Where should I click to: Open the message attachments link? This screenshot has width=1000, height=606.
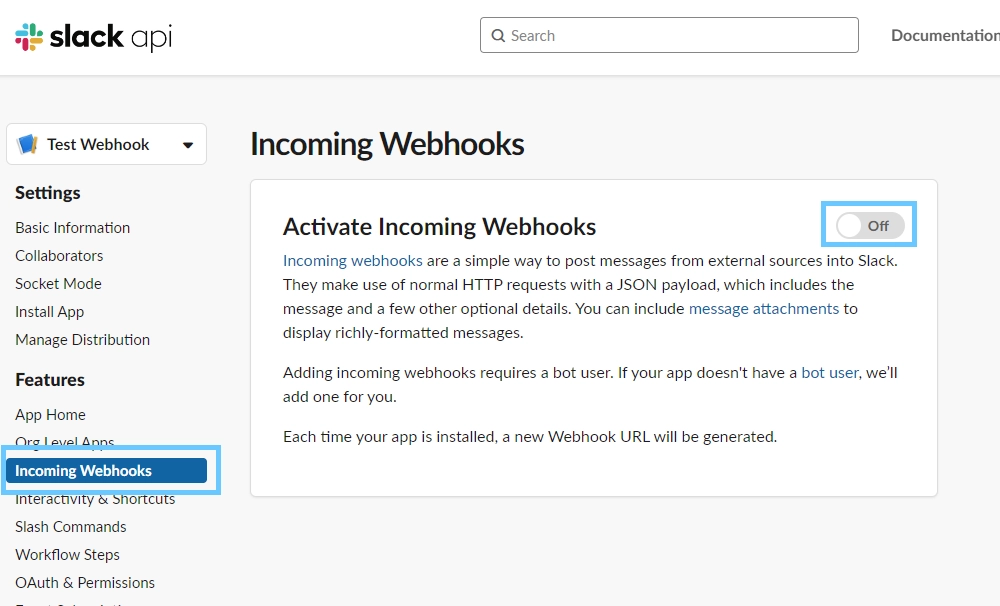[x=764, y=309]
